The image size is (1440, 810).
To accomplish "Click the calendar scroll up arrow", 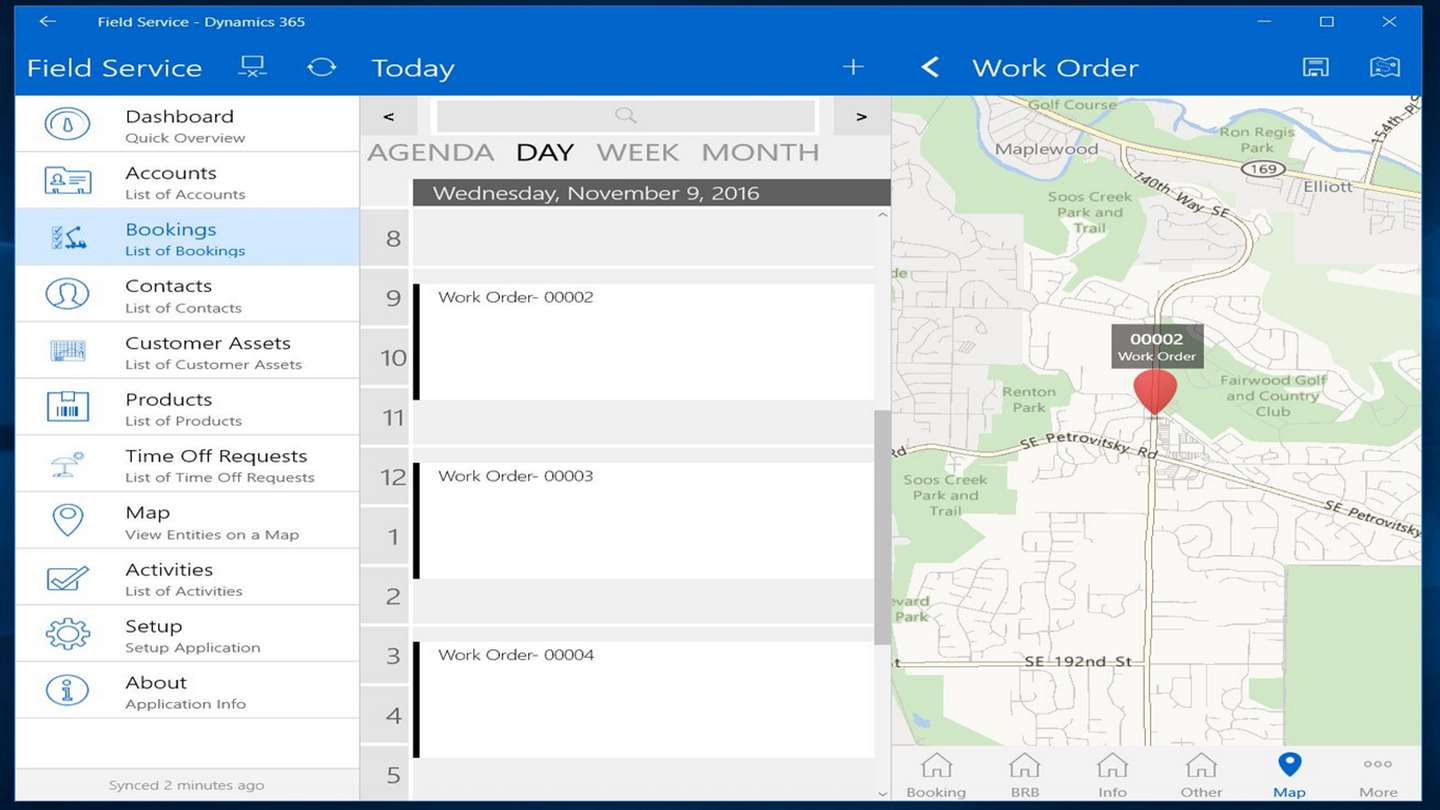I will point(882,215).
